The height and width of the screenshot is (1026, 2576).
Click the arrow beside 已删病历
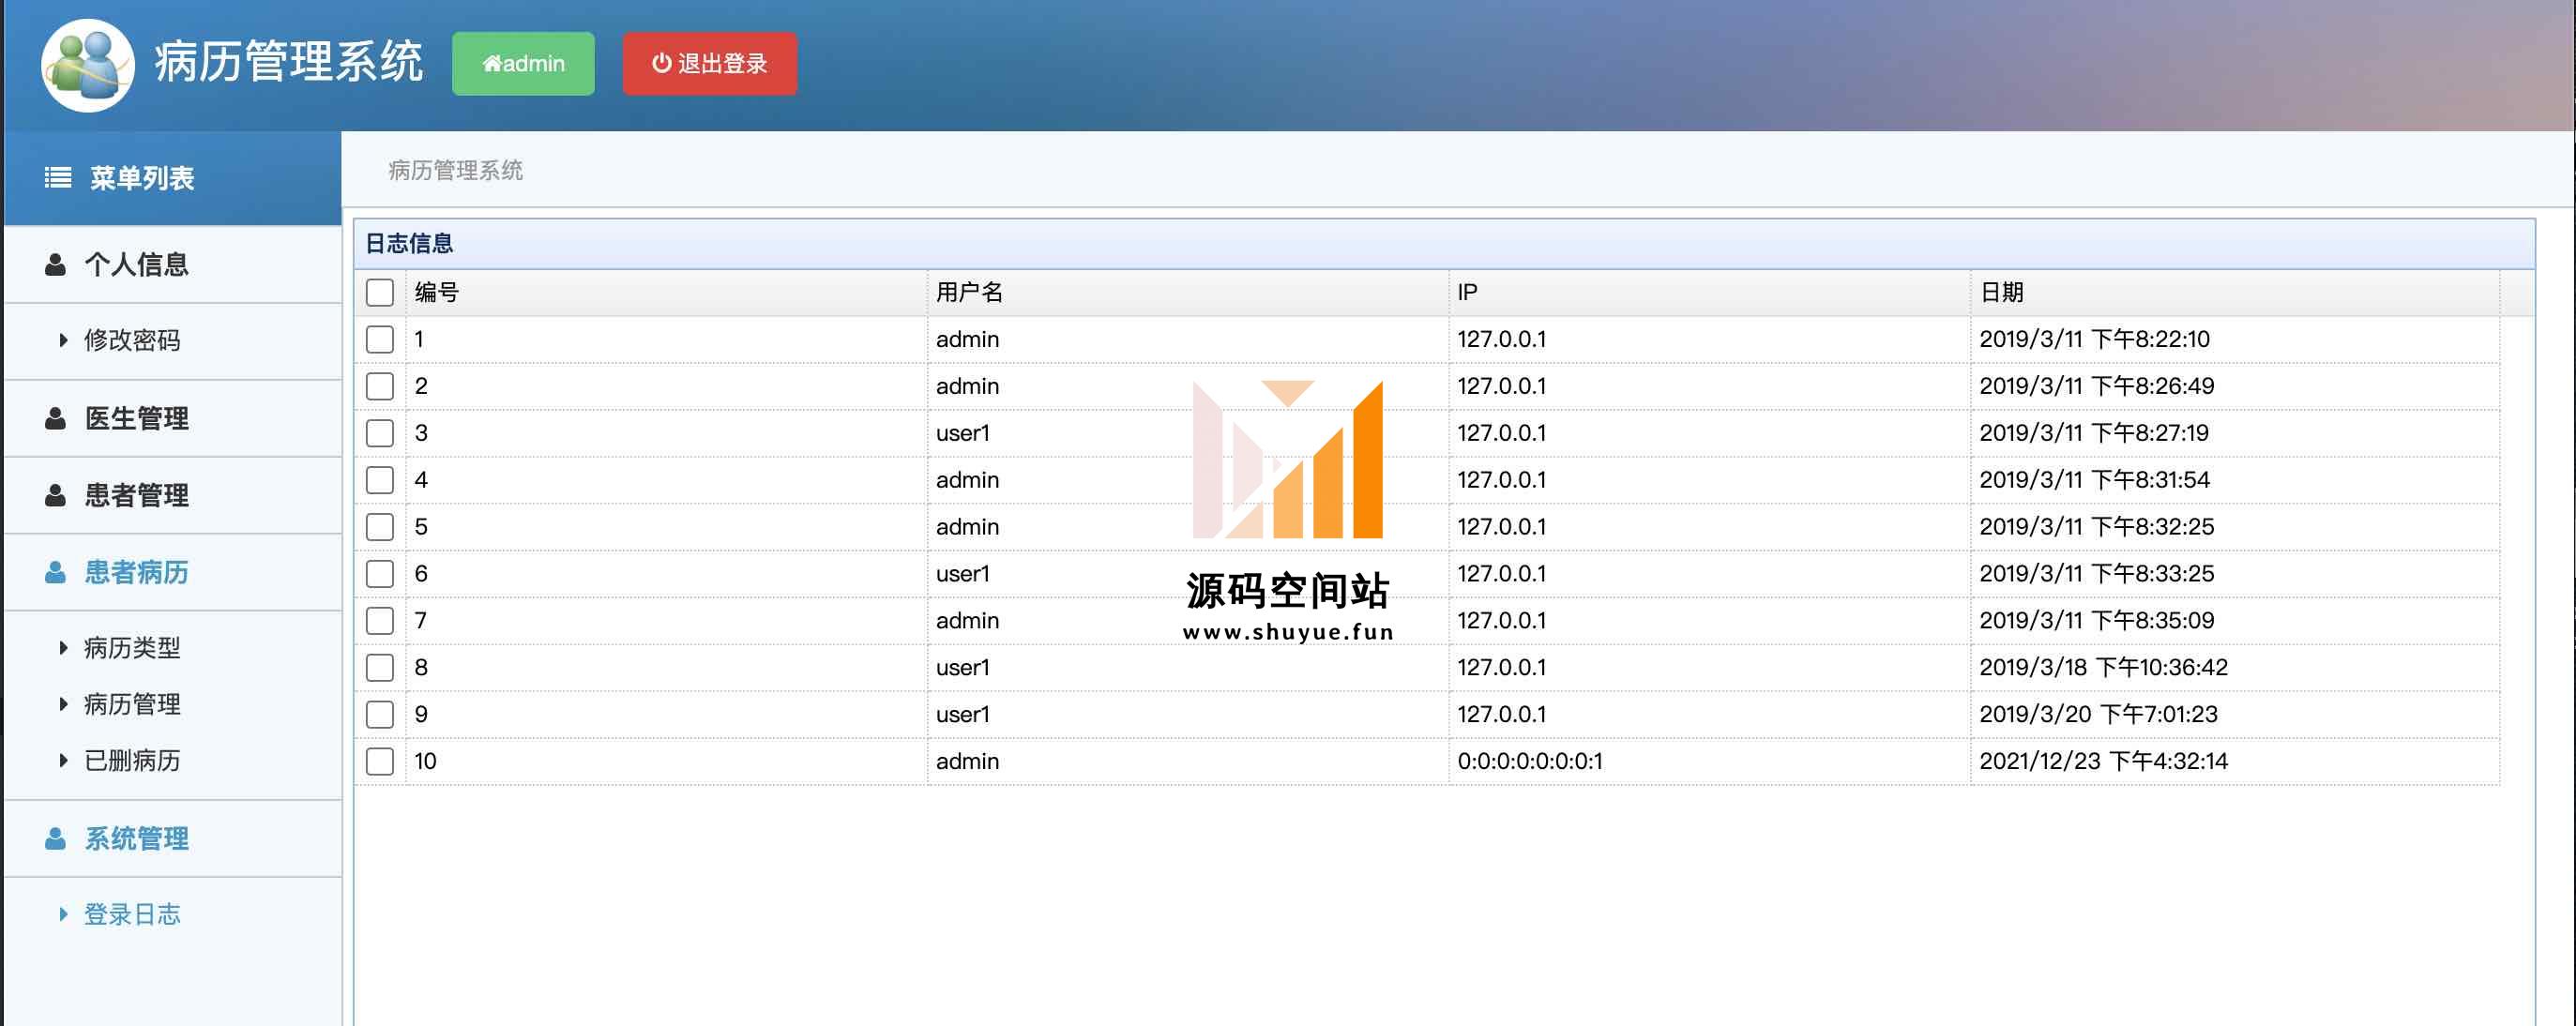(64, 762)
